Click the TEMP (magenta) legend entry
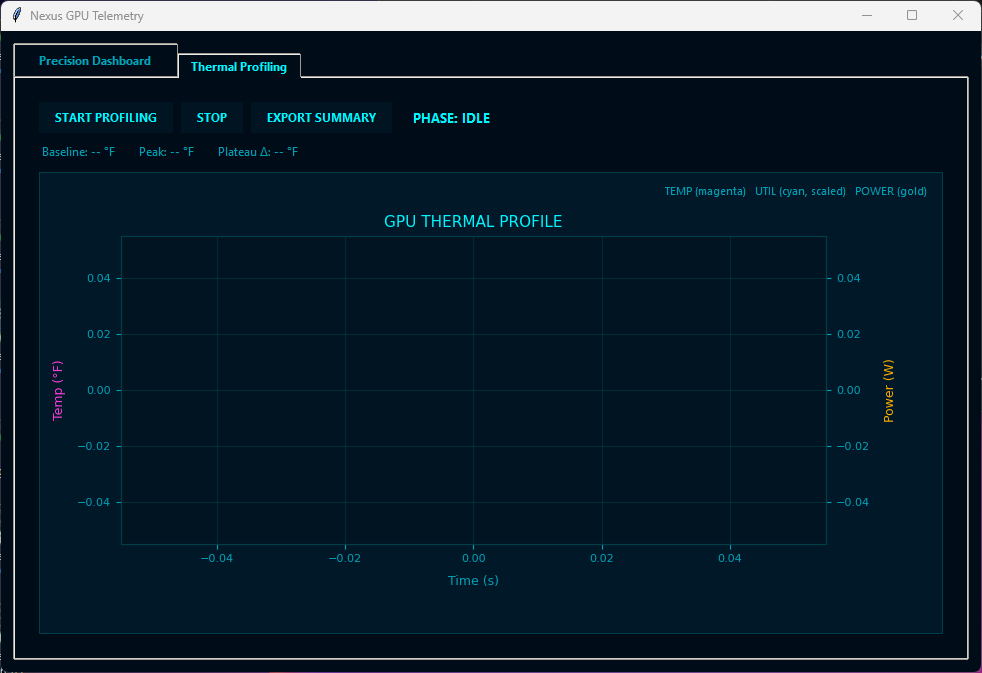This screenshot has height=673, width=982. tap(705, 191)
